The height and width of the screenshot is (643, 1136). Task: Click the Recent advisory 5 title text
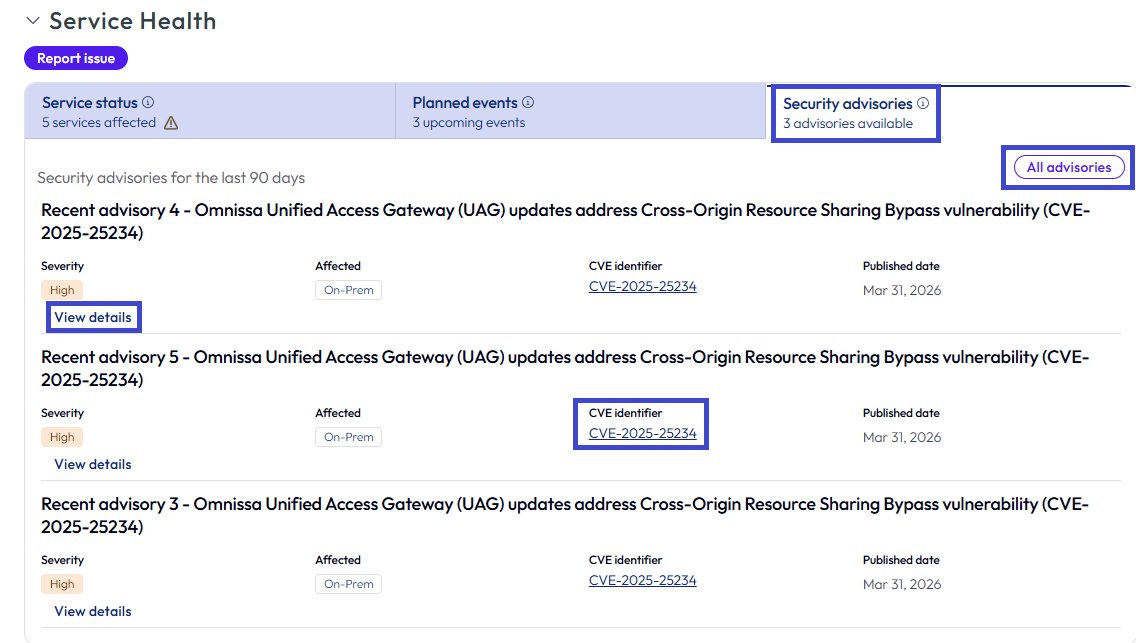(x=565, y=369)
